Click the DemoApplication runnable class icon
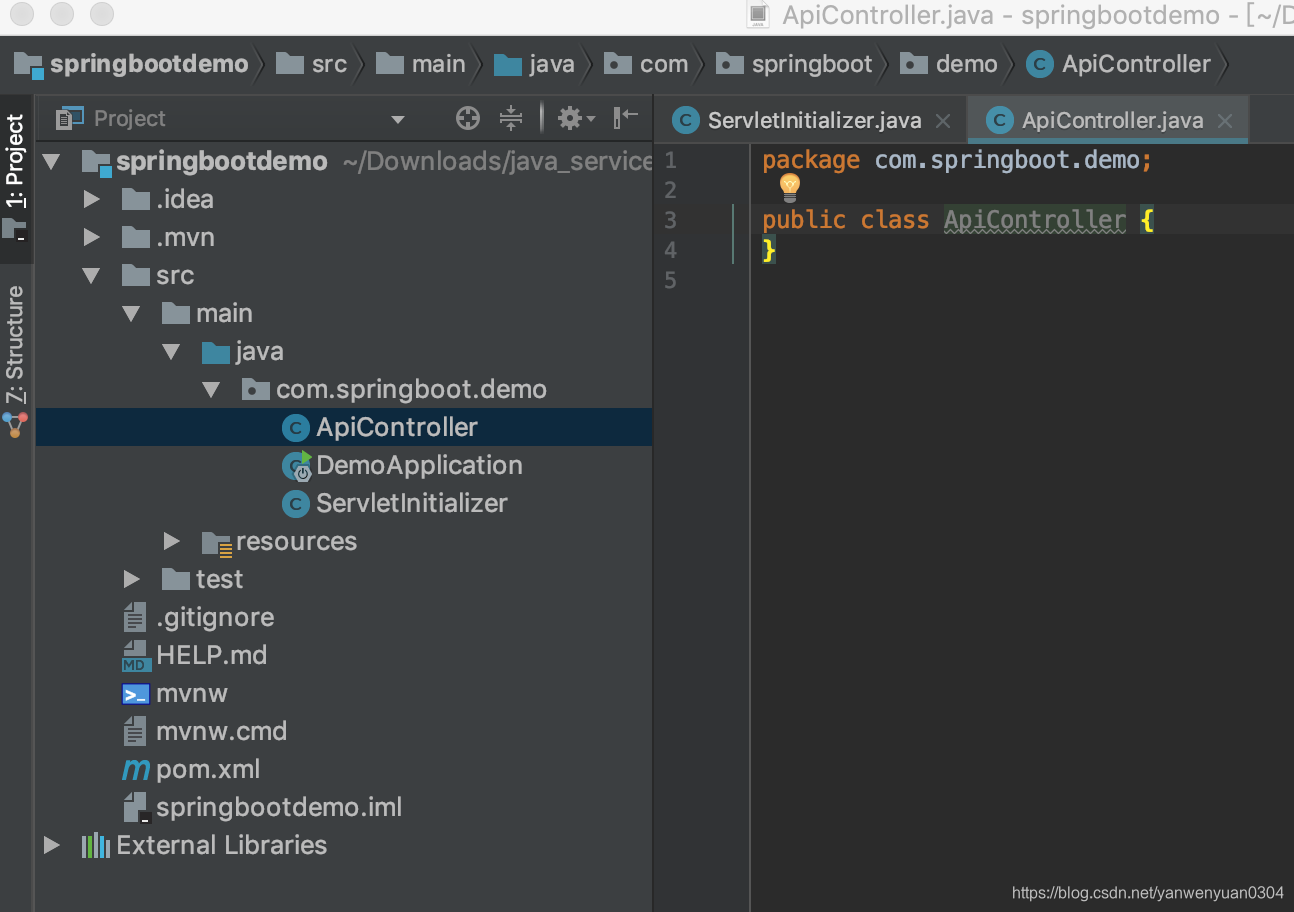This screenshot has height=912, width=1294. (296, 466)
